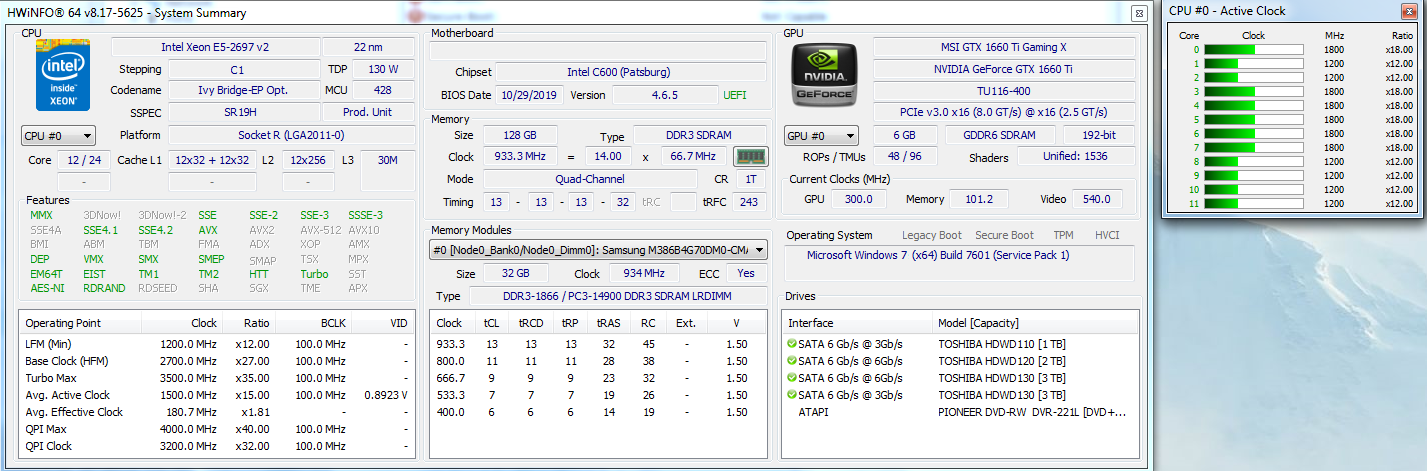Click the L3 cache 30M value
Image resolution: width=1427 pixels, height=471 pixels.
pyautogui.click(x=387, y=160)
